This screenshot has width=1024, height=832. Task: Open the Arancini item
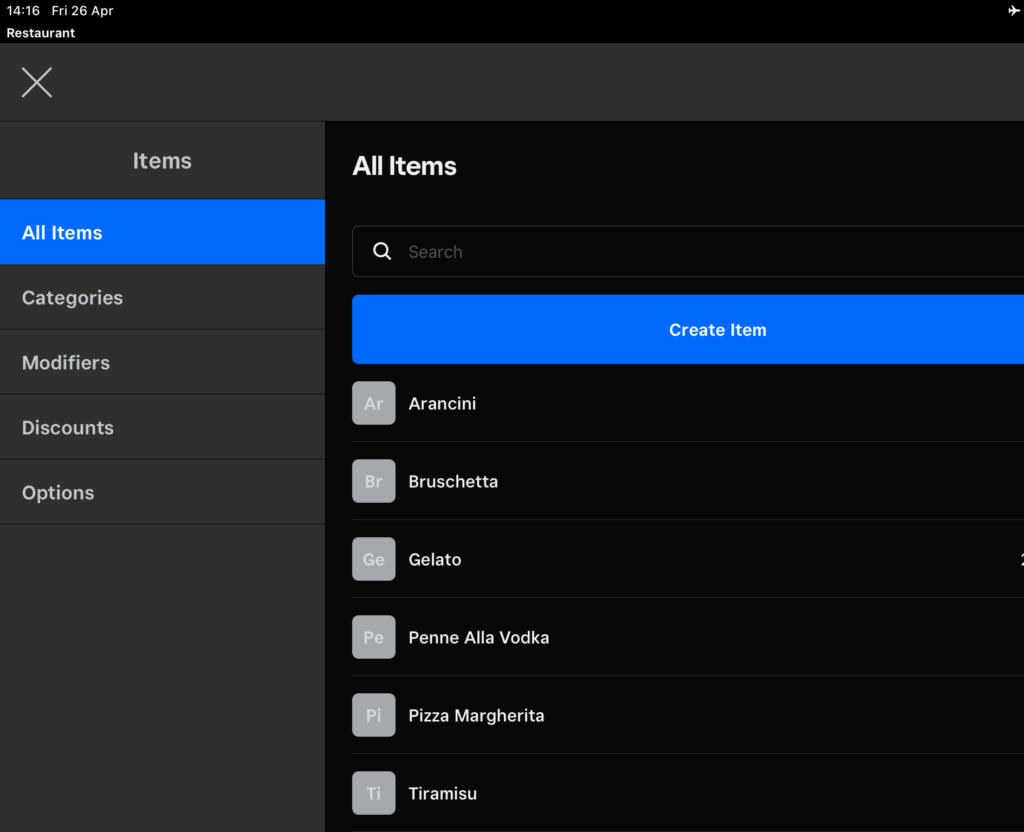click(442, 404)
